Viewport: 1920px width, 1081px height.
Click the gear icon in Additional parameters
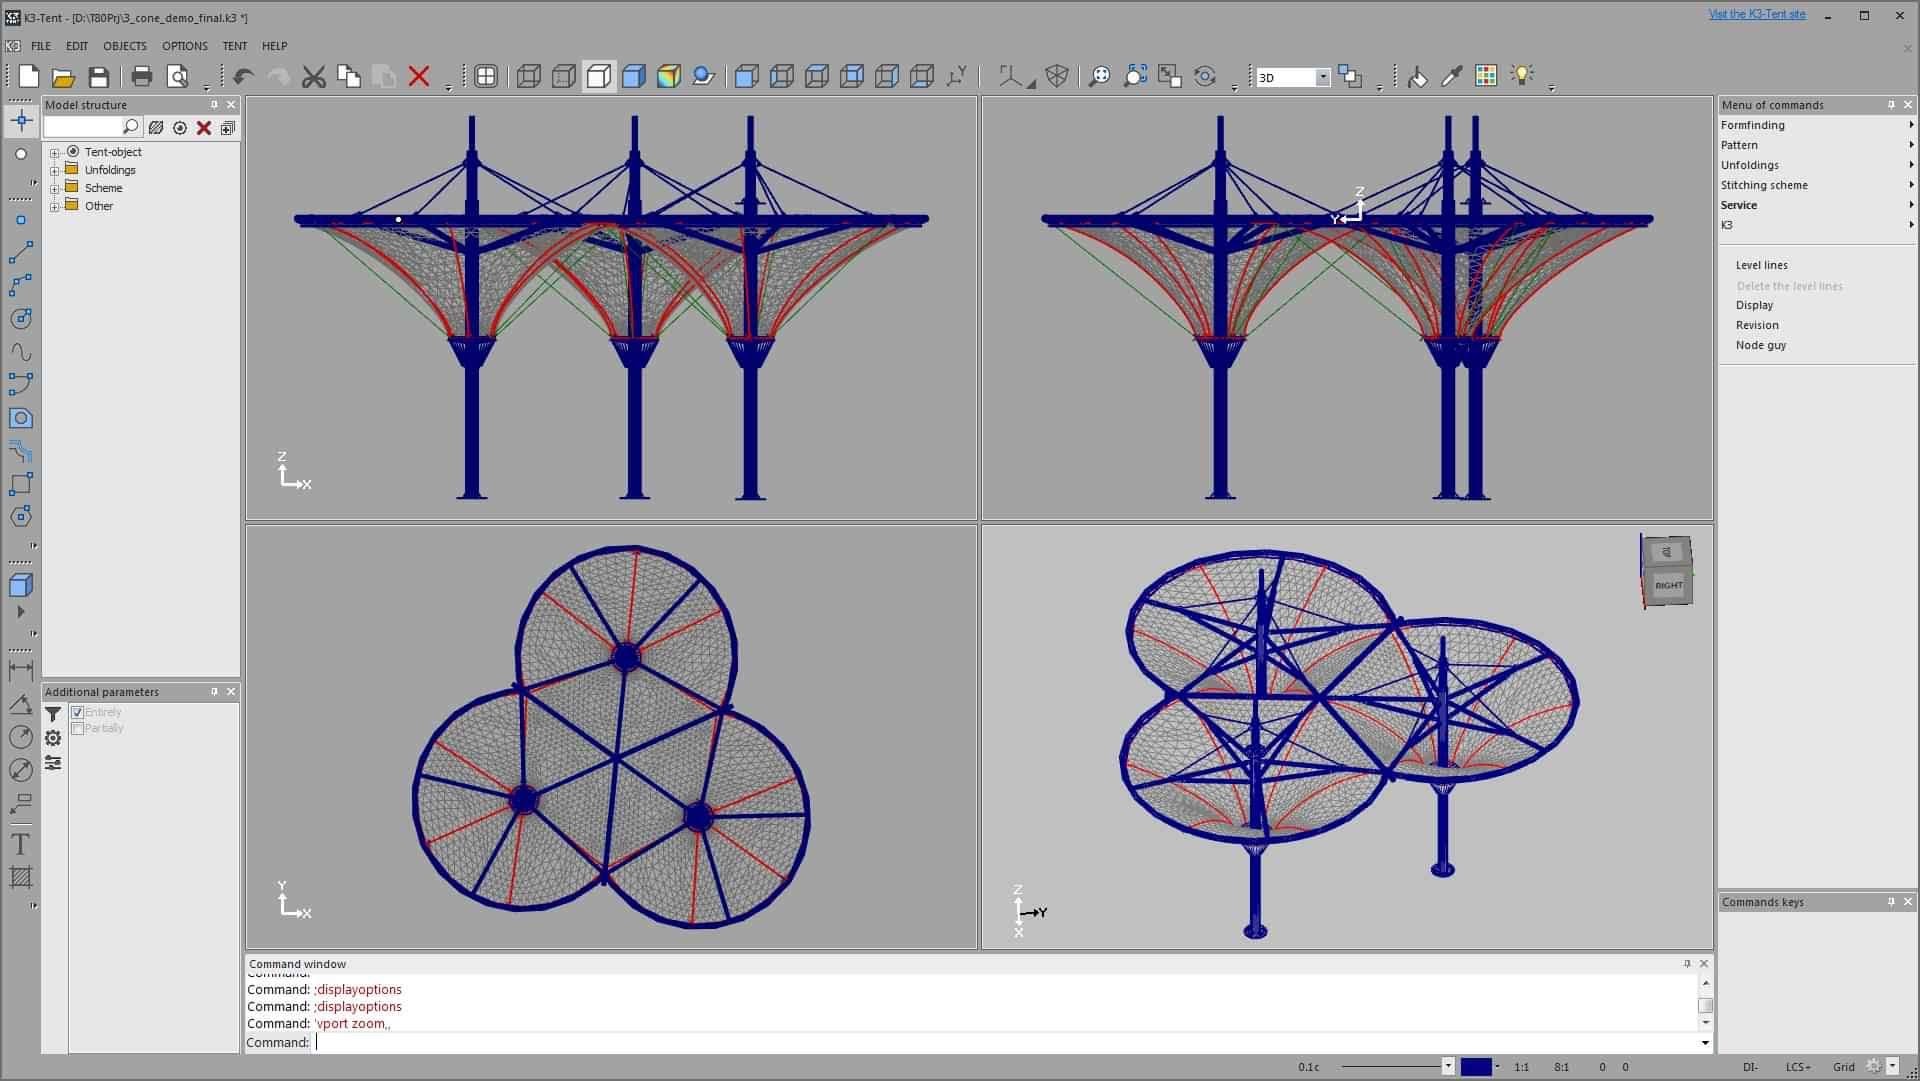click(53, 738)
